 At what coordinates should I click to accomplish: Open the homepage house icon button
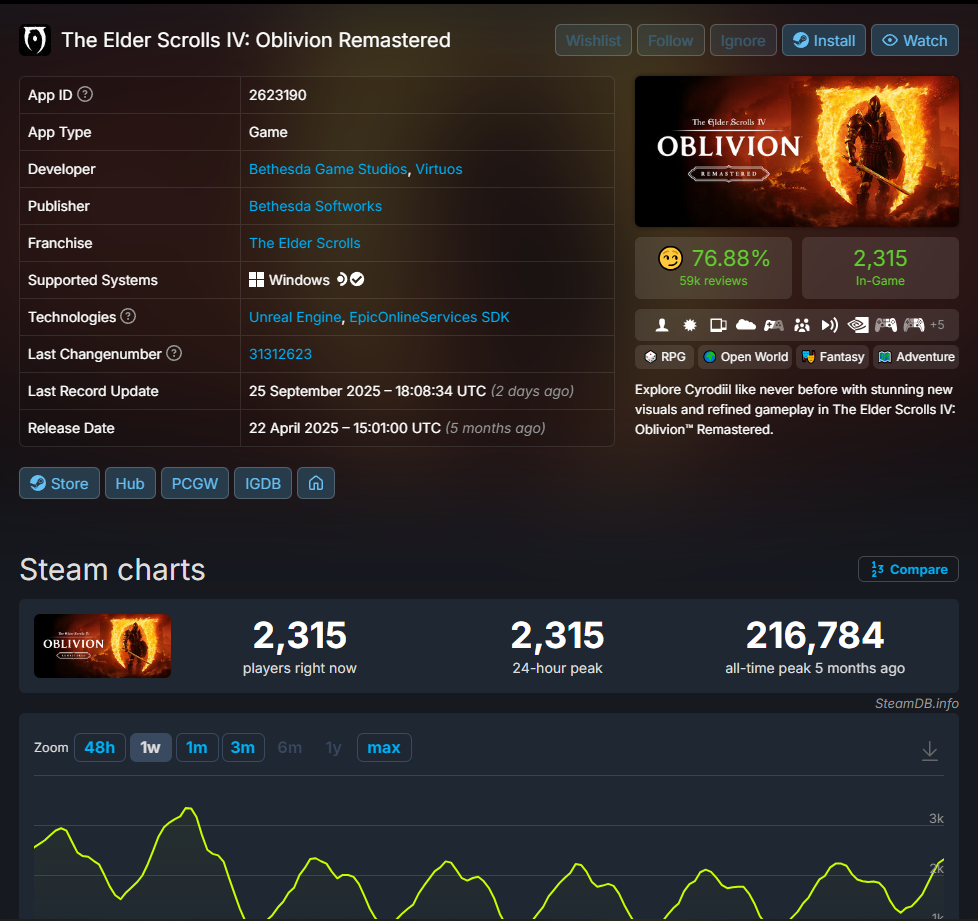click(316, 483)
